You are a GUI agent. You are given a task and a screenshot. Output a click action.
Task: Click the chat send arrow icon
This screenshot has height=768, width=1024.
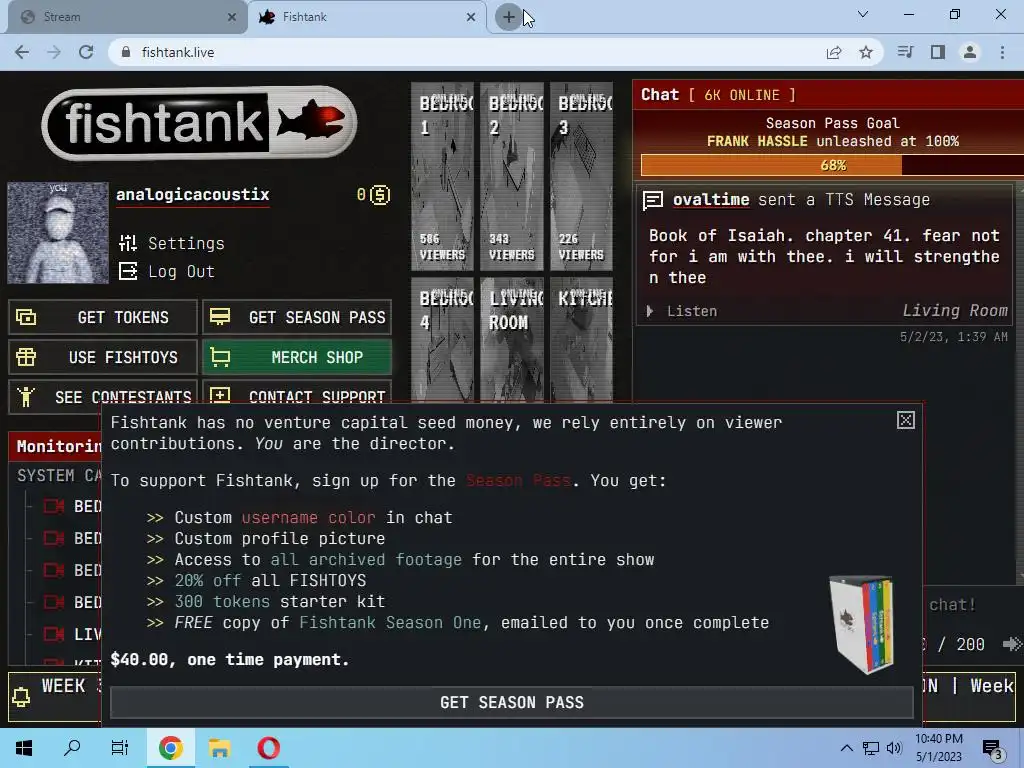point(1012,645)
